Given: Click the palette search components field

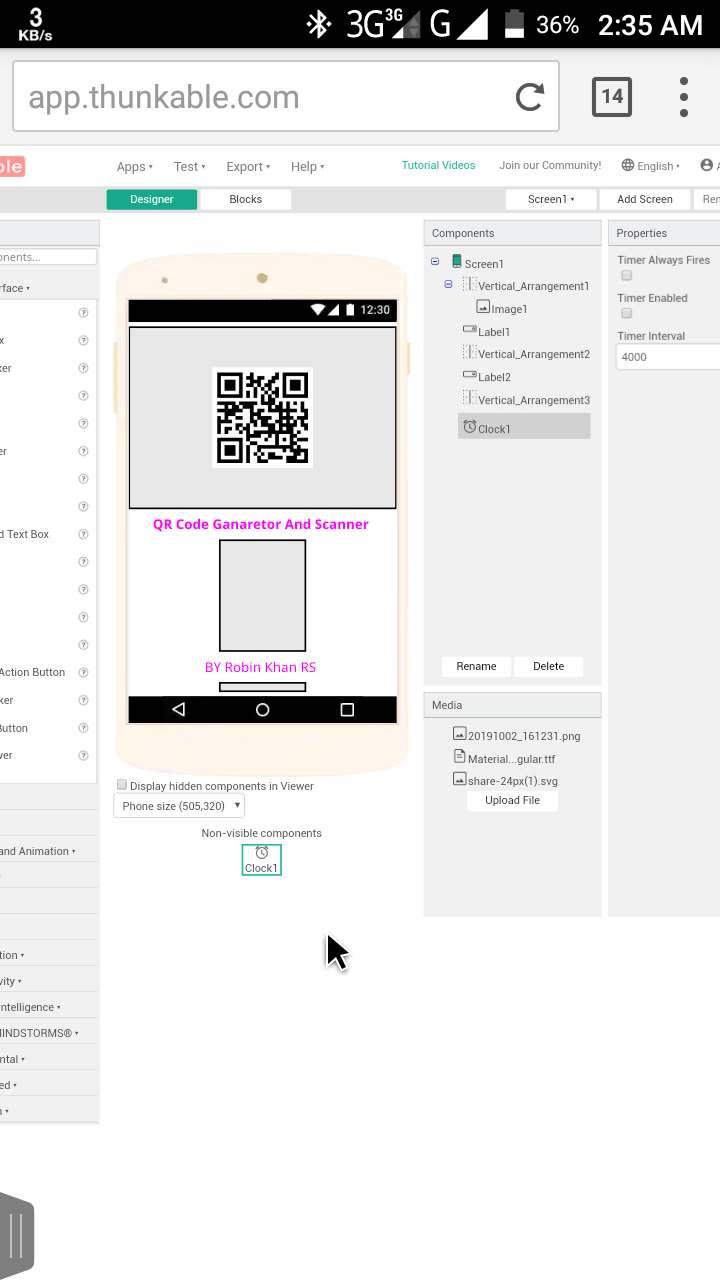Looking at the screenshot, I should coord(48,257).
